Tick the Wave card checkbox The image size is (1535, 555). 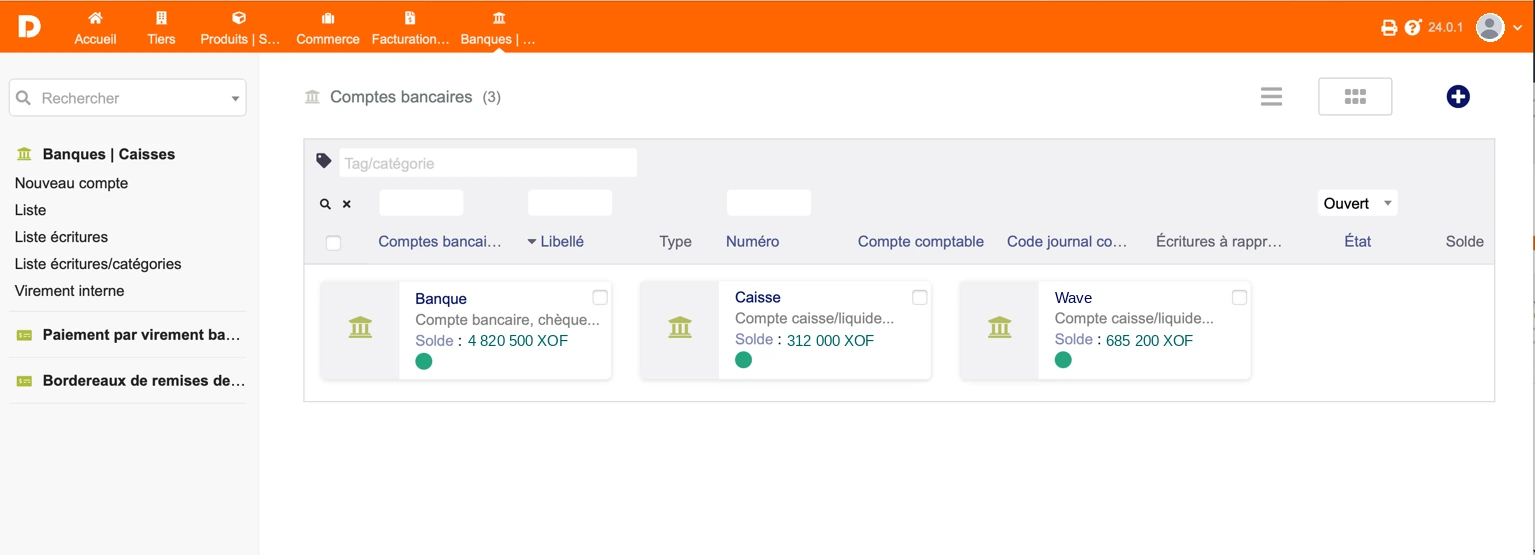(1240, 297)
